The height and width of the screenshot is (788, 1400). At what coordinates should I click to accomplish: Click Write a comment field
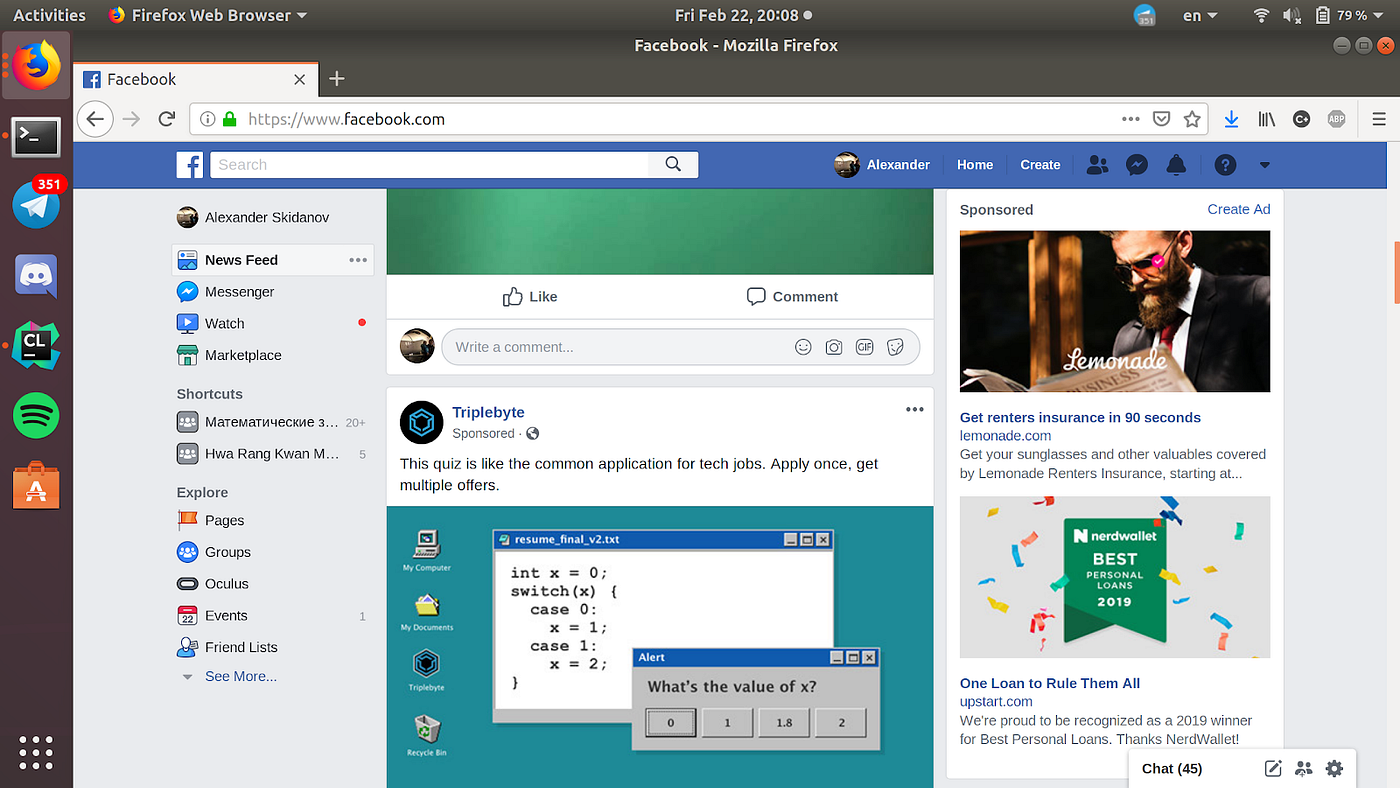680,347
